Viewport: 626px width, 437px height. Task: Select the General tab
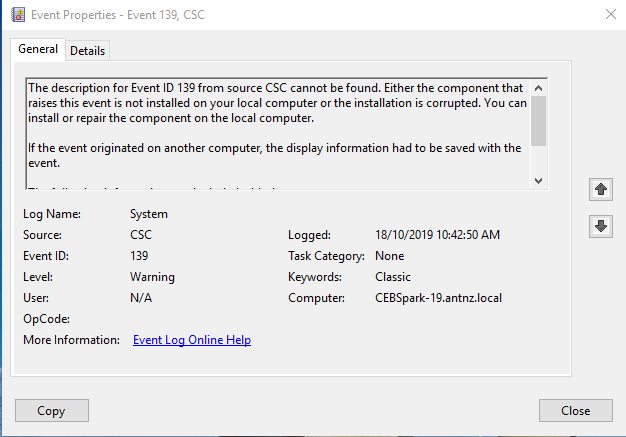tap(38, 50)
